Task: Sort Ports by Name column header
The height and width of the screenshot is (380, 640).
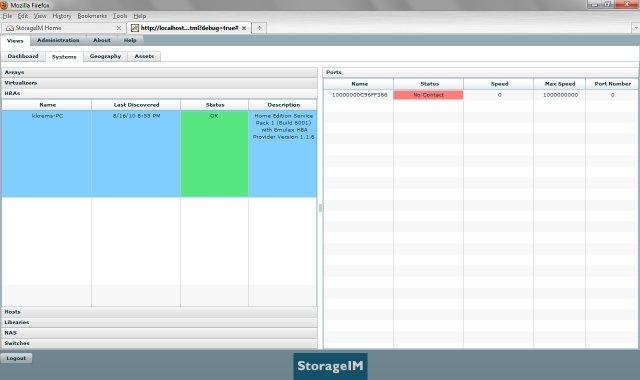Action: click(x=359, y=84)
